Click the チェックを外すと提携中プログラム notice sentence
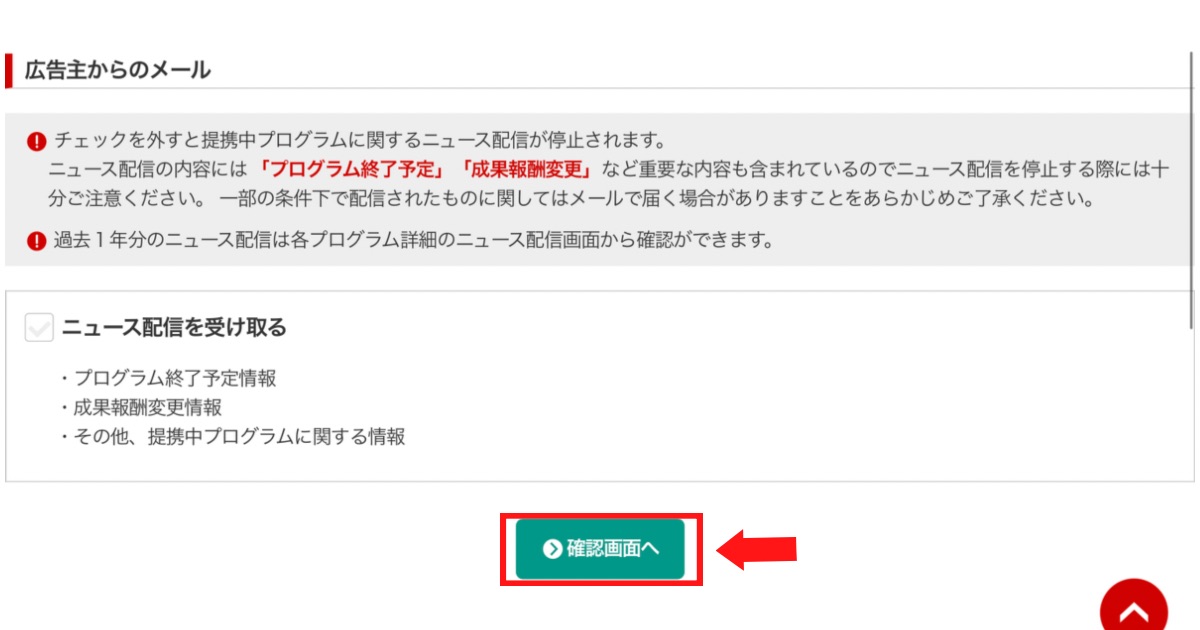The width and height of the screenshot is (1200, 630). tap(360, 139)
